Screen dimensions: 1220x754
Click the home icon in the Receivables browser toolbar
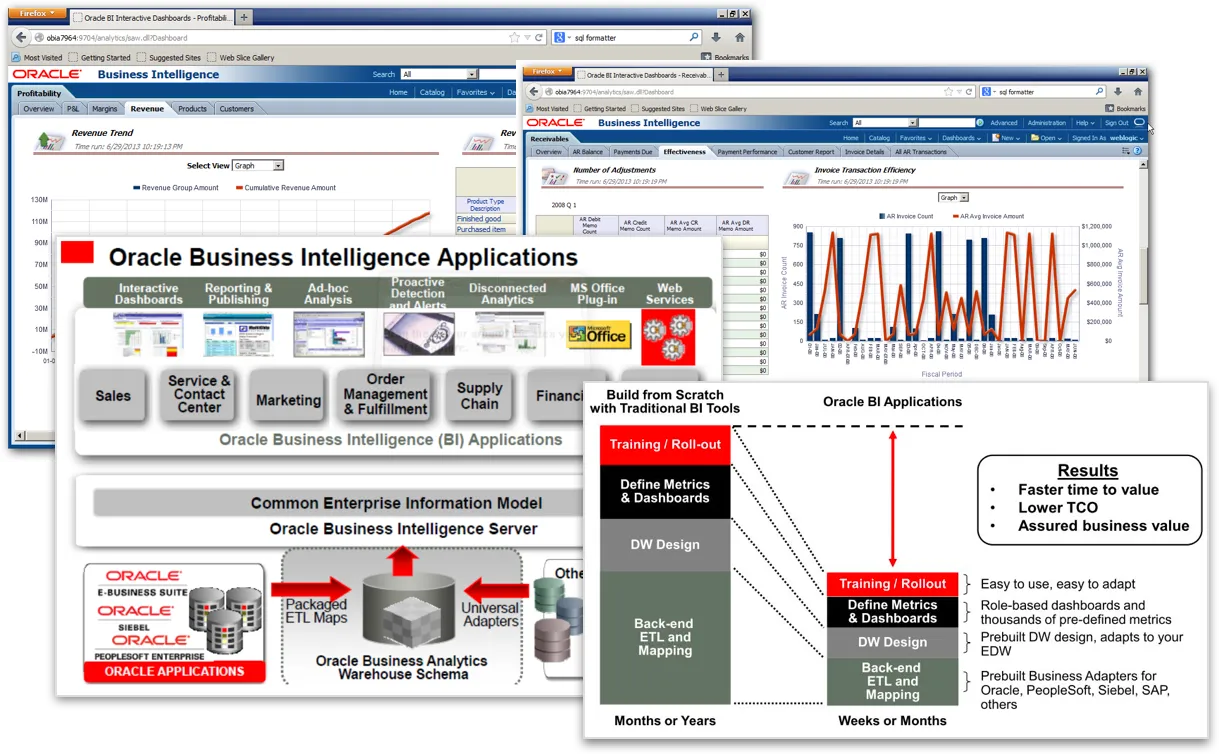pos(1138,91)
